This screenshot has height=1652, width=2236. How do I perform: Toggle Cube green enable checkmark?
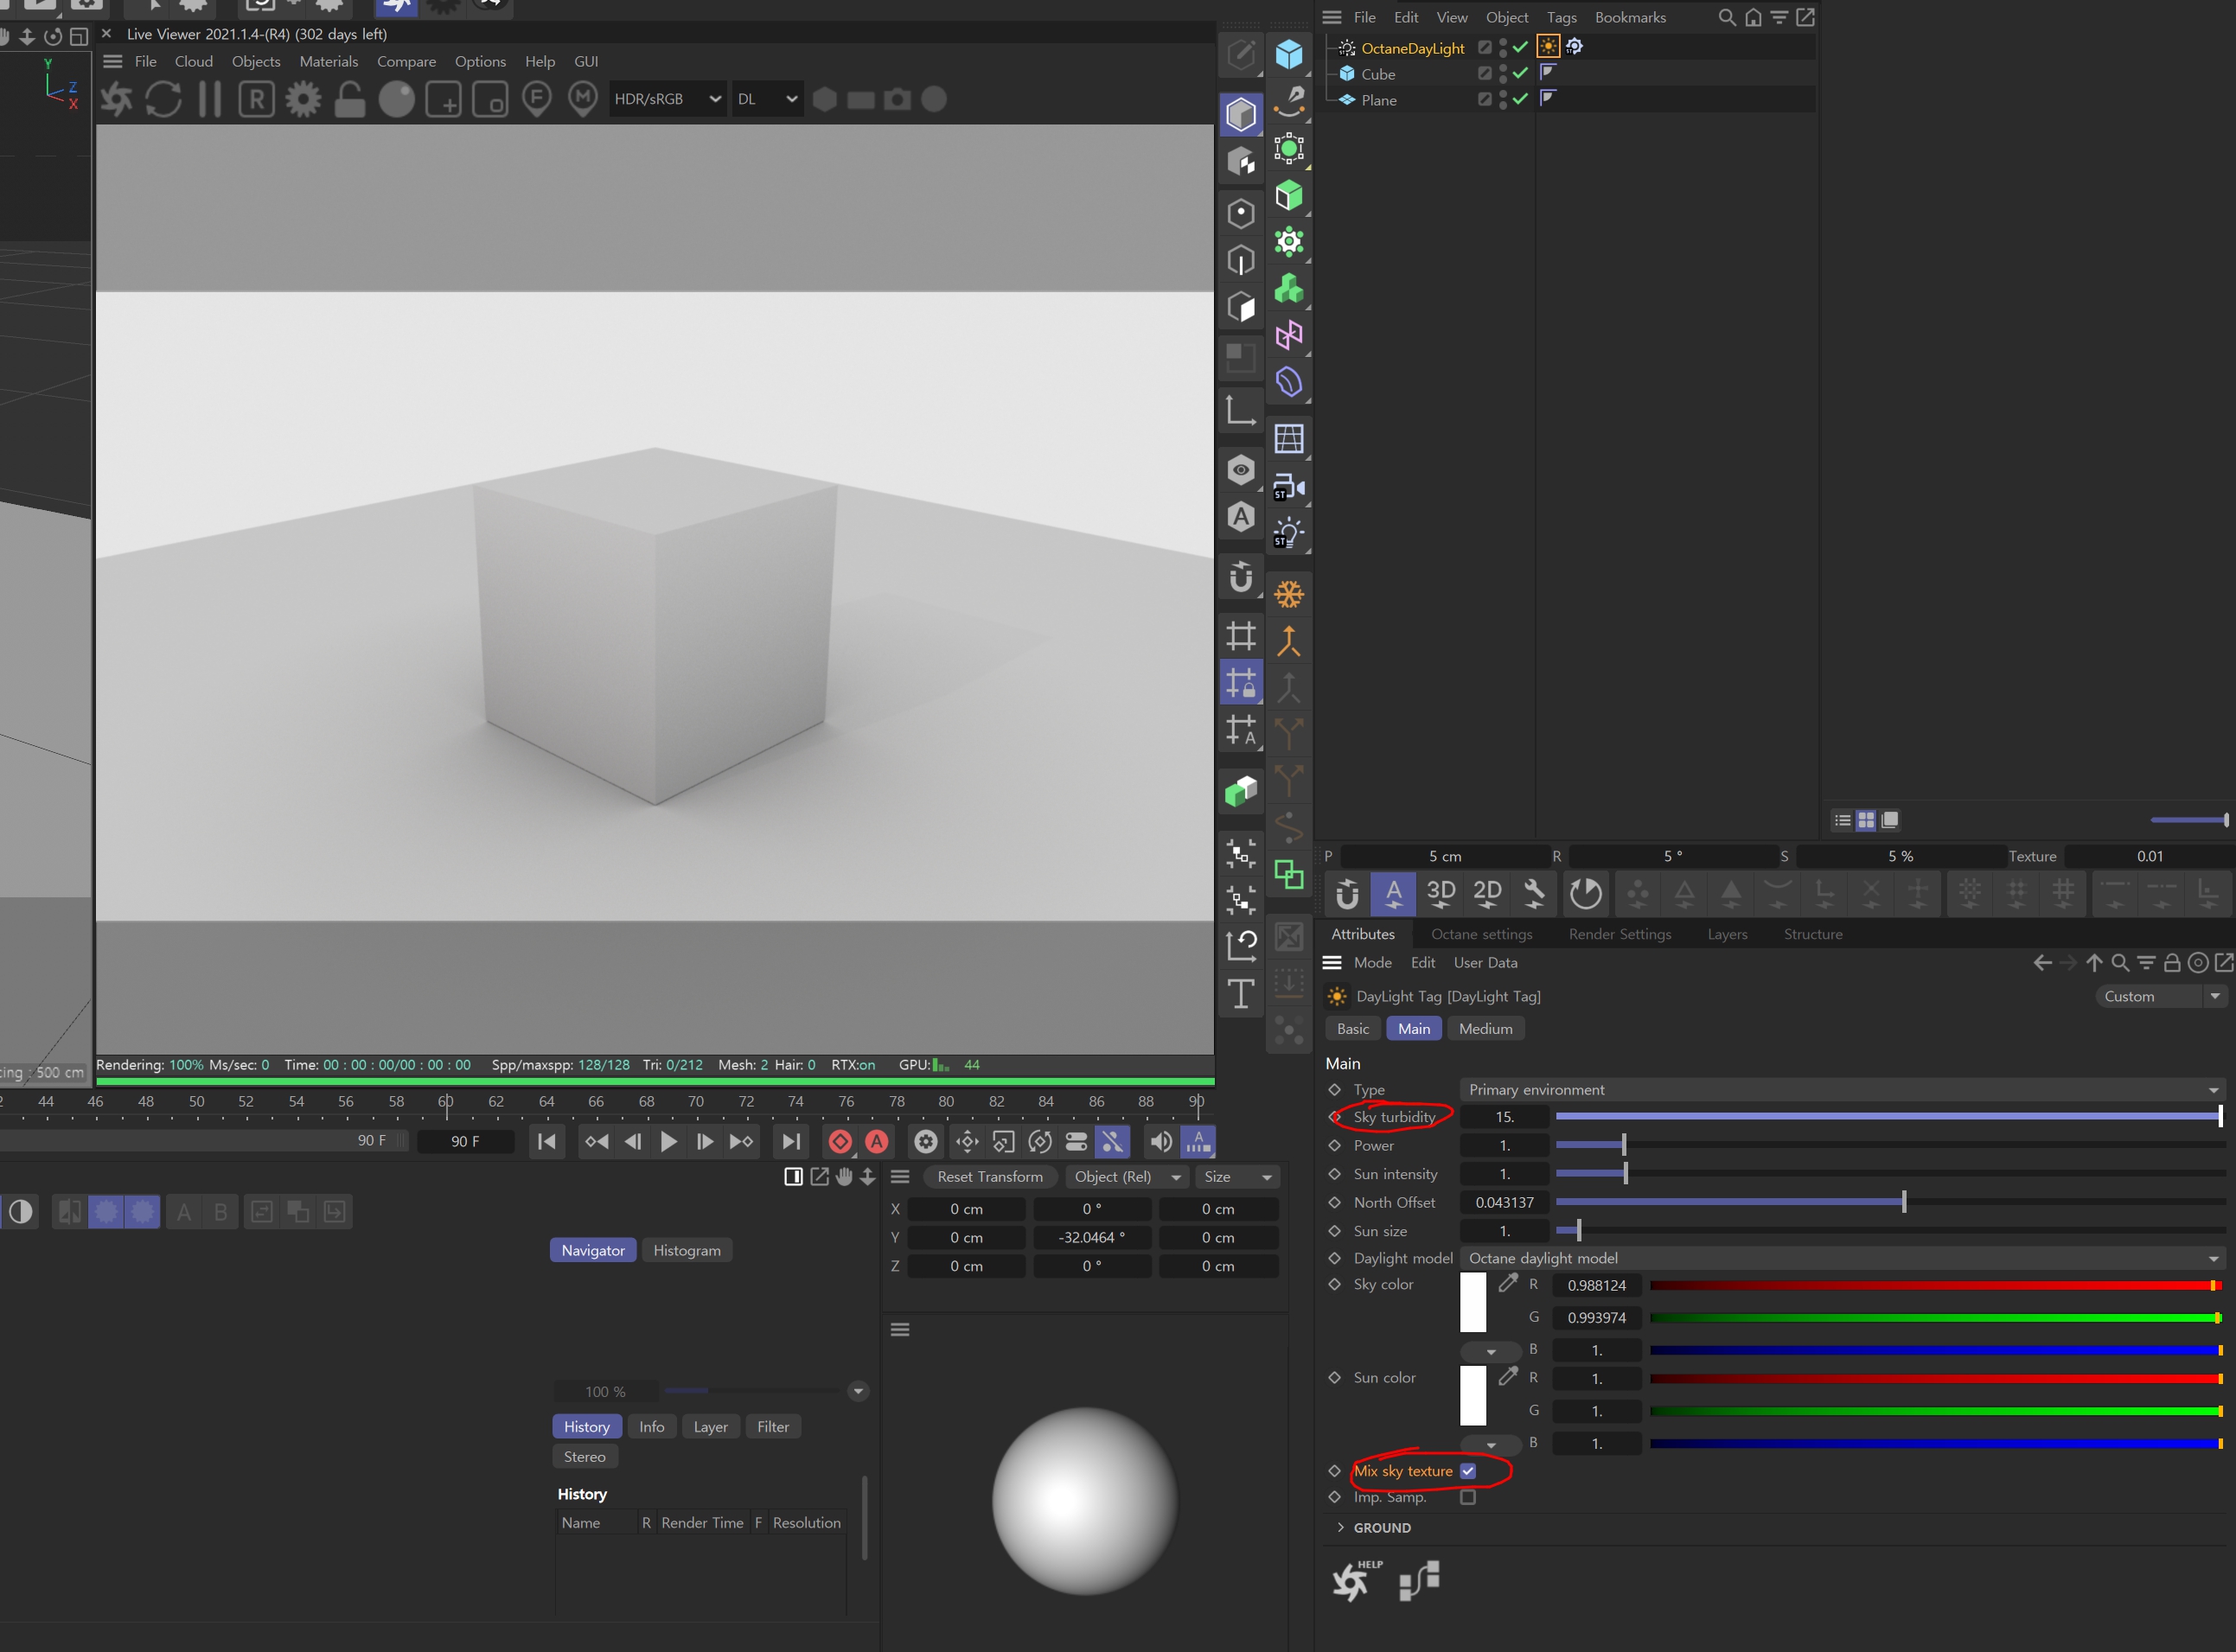coord(1520,73)
